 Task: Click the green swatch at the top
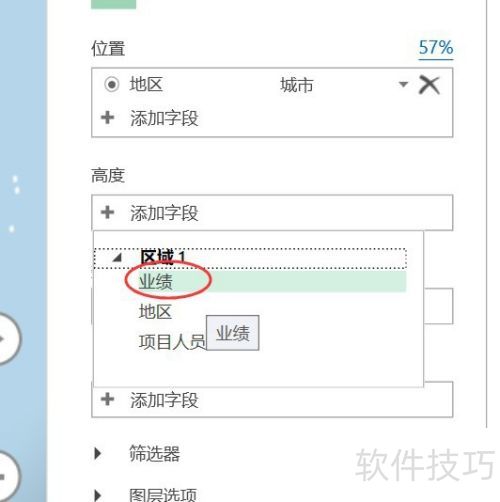(x=114, y=4)
